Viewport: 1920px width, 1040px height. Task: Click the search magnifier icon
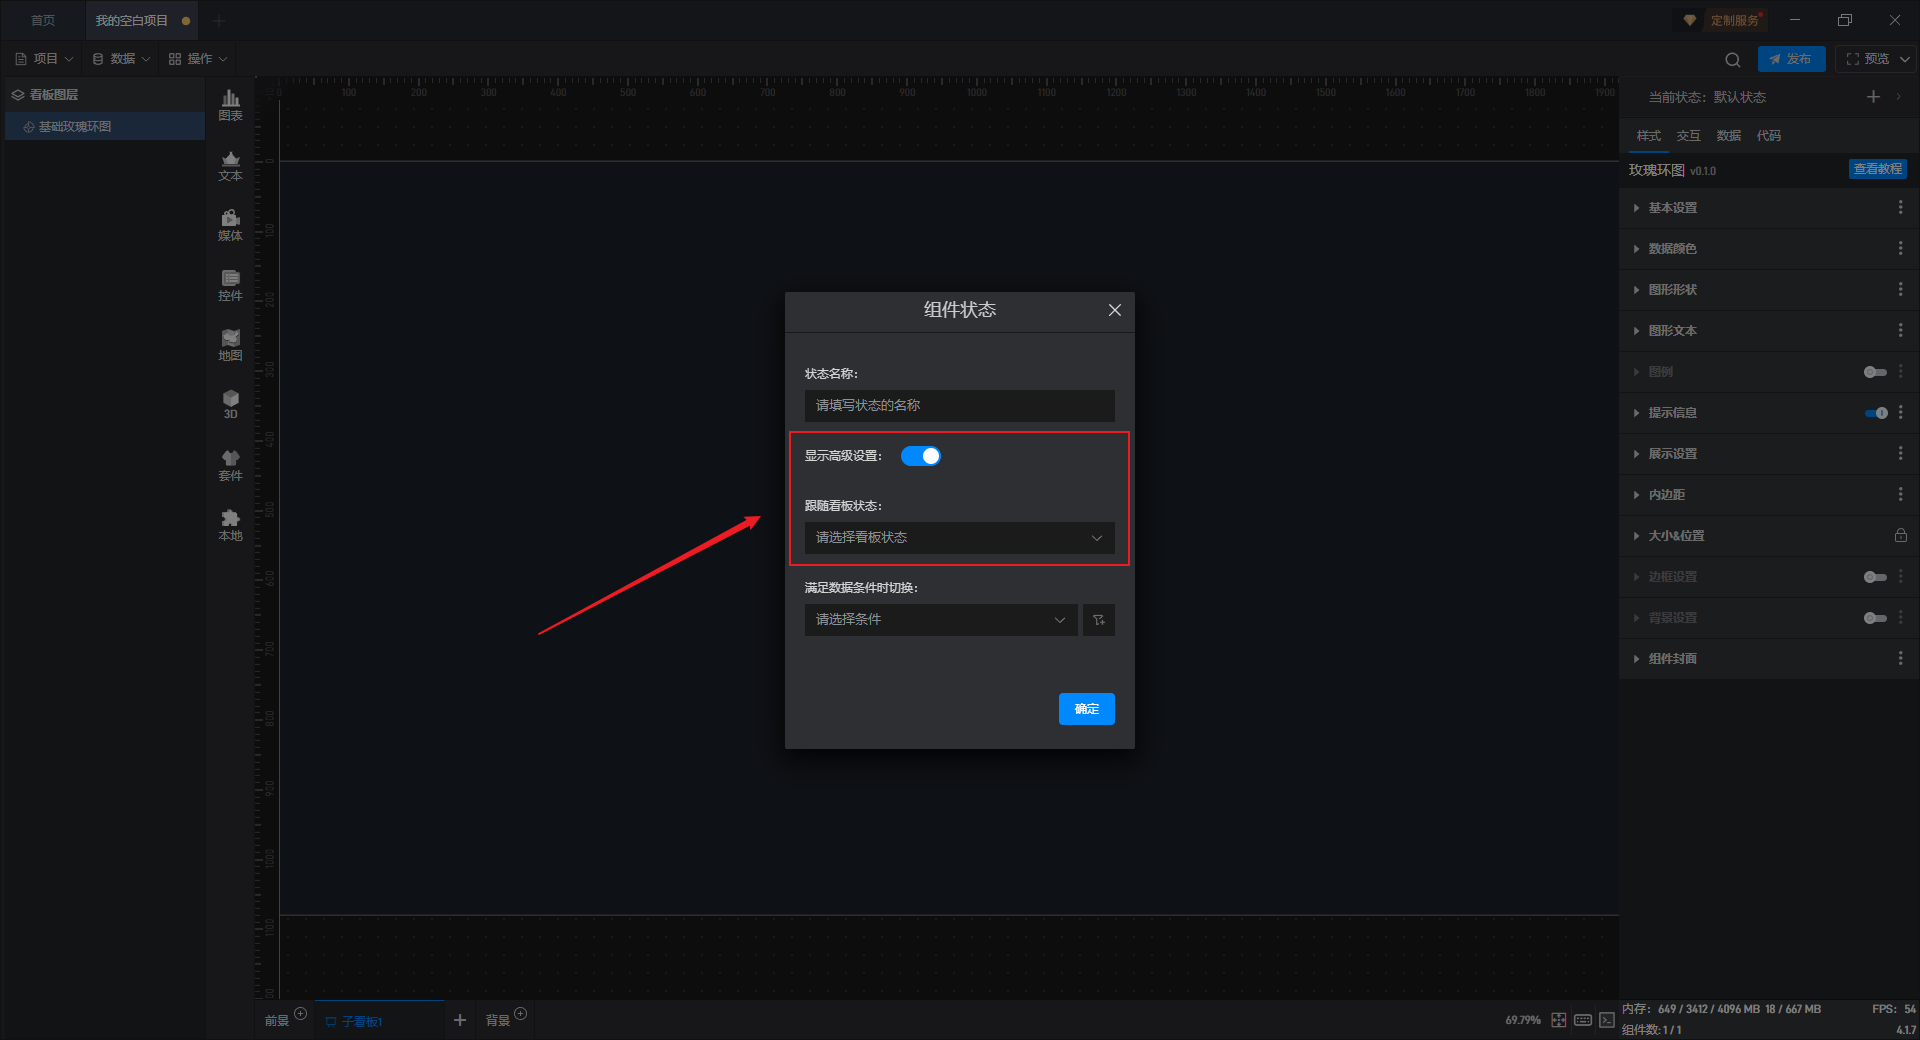pyautogui.click(x=1733, y=59)
